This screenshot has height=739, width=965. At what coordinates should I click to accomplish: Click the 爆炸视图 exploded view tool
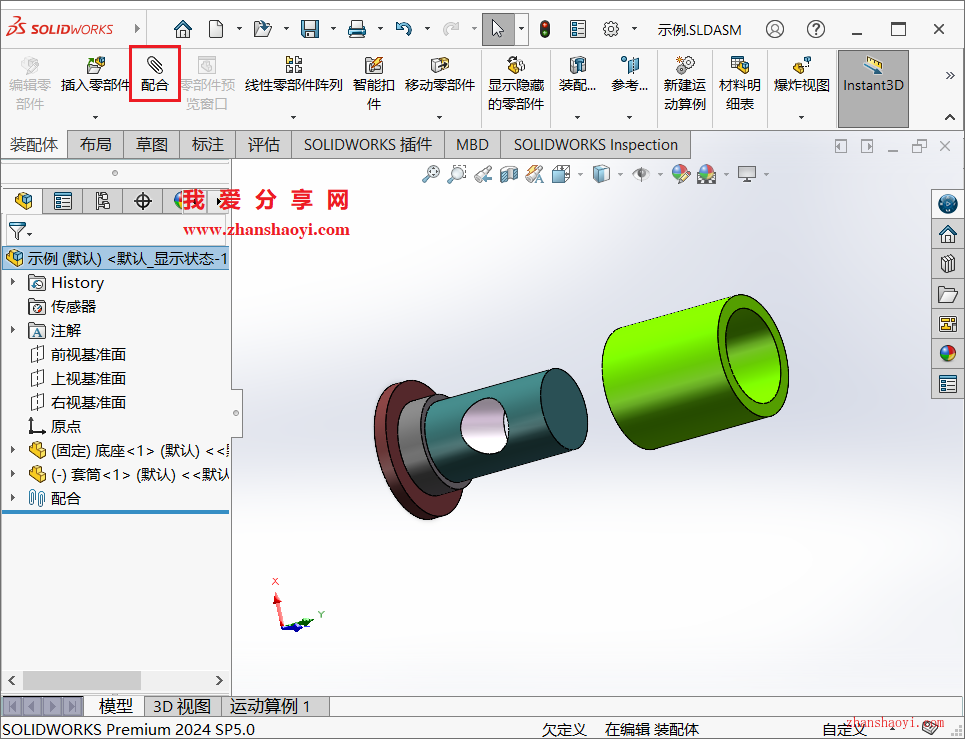click(x=801, y=74)
